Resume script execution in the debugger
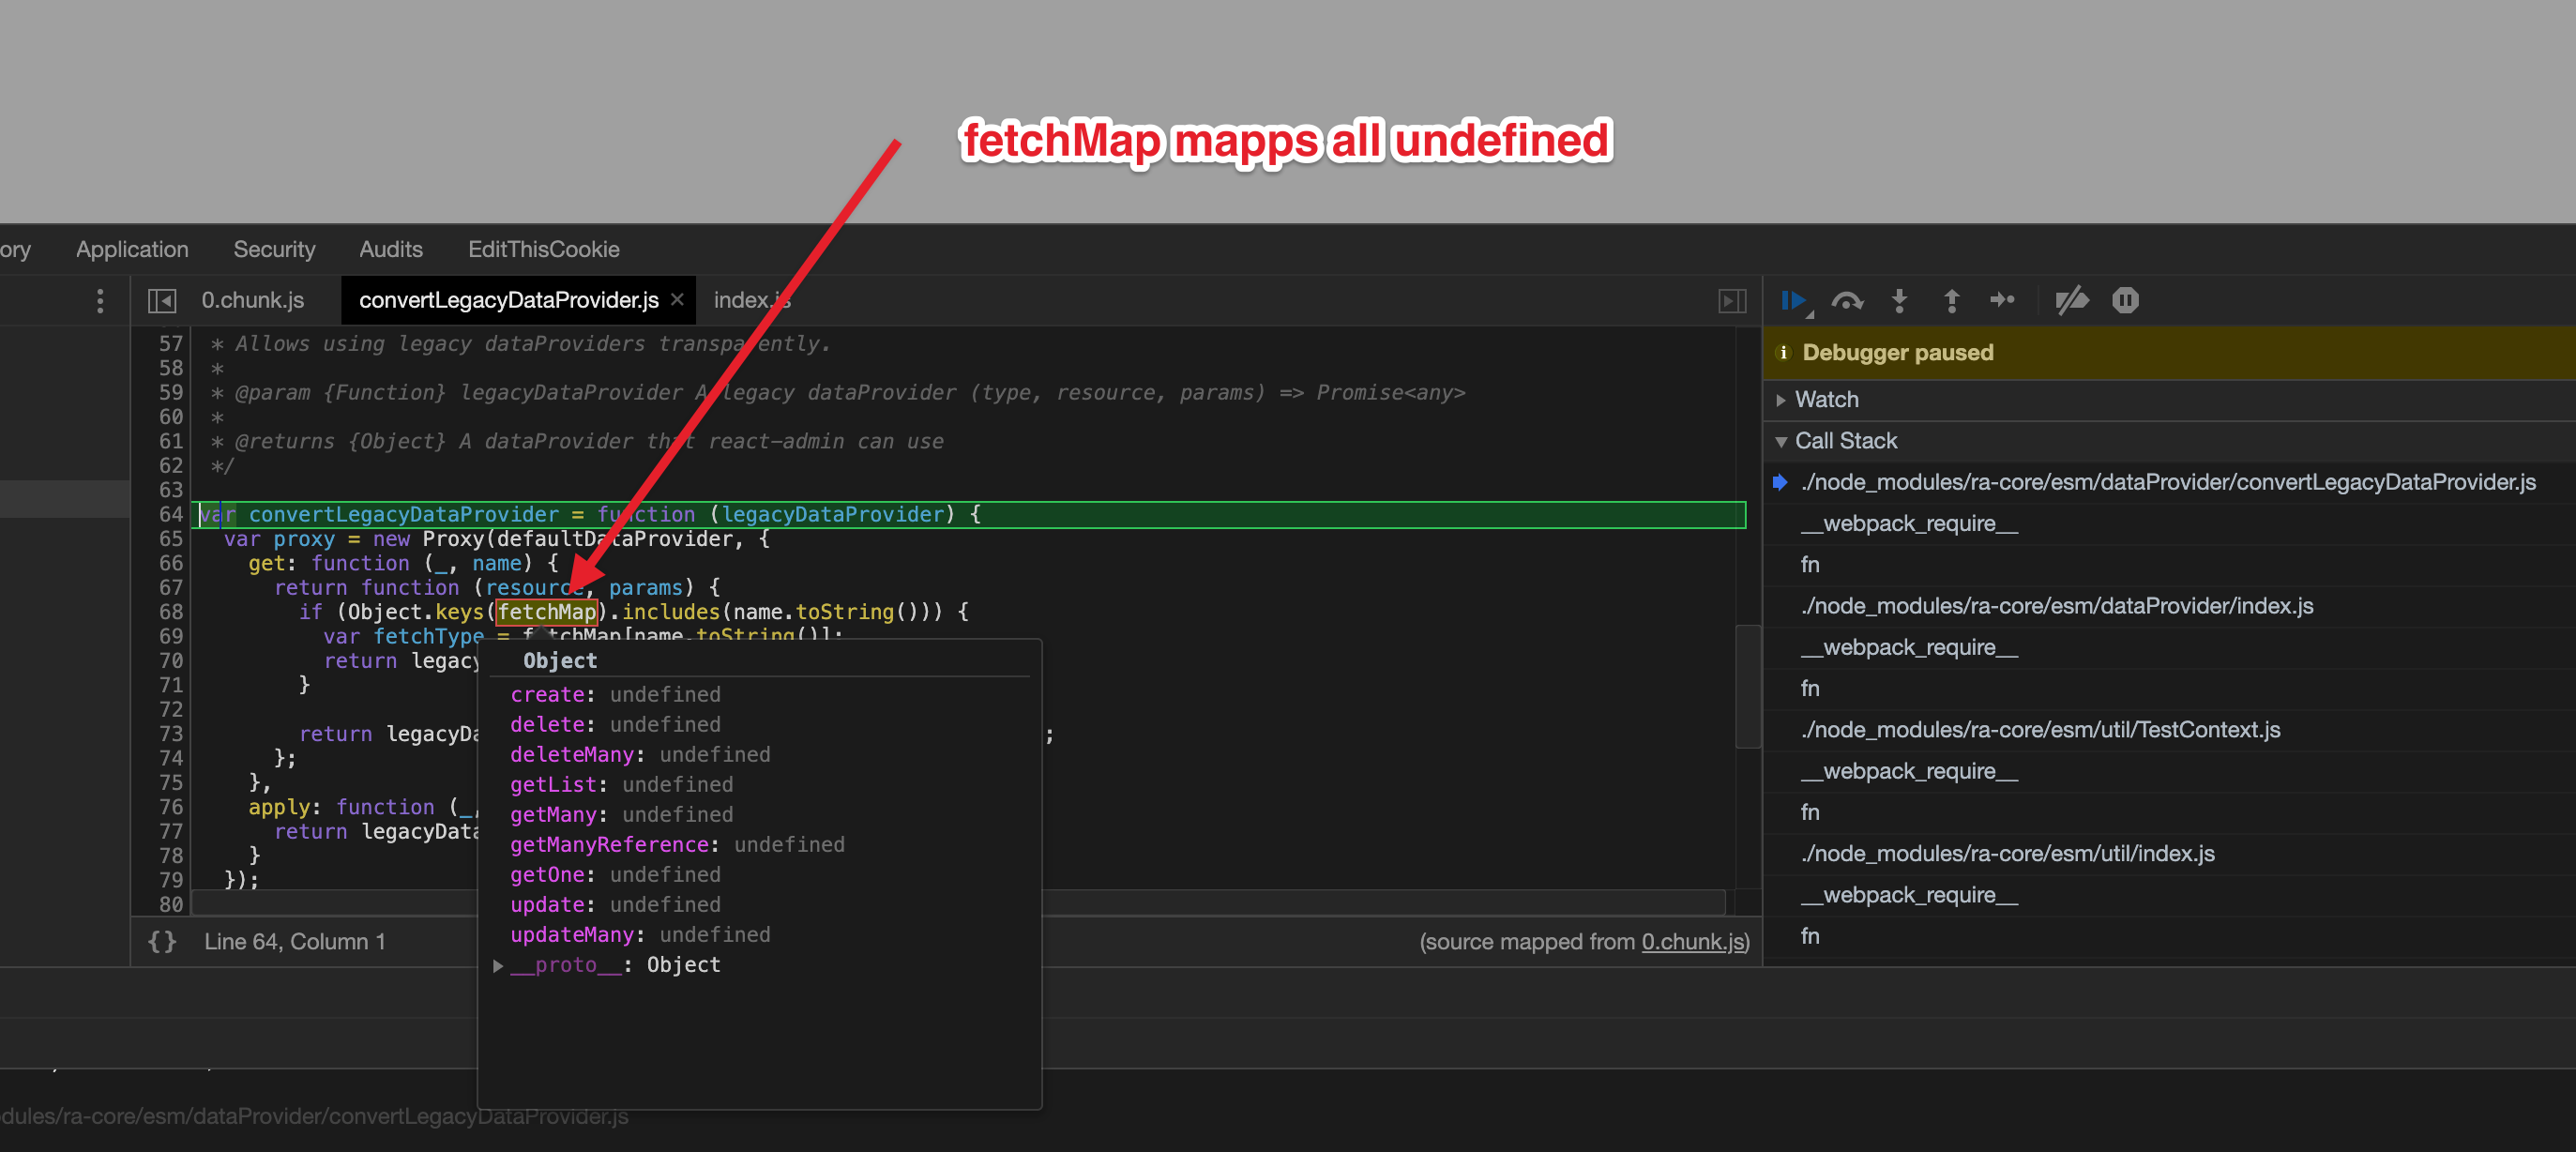2576x1152 pixels. click(1795, 300)
